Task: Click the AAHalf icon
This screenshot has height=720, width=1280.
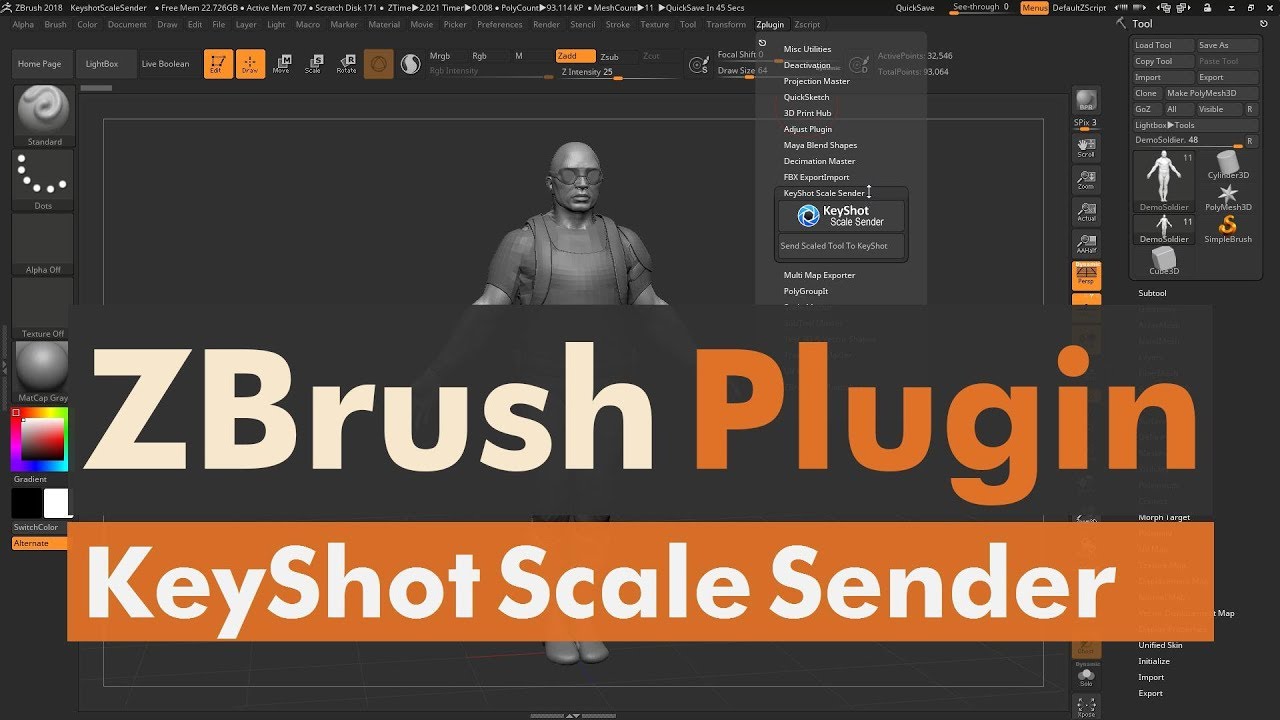Action: [1086, 243]
